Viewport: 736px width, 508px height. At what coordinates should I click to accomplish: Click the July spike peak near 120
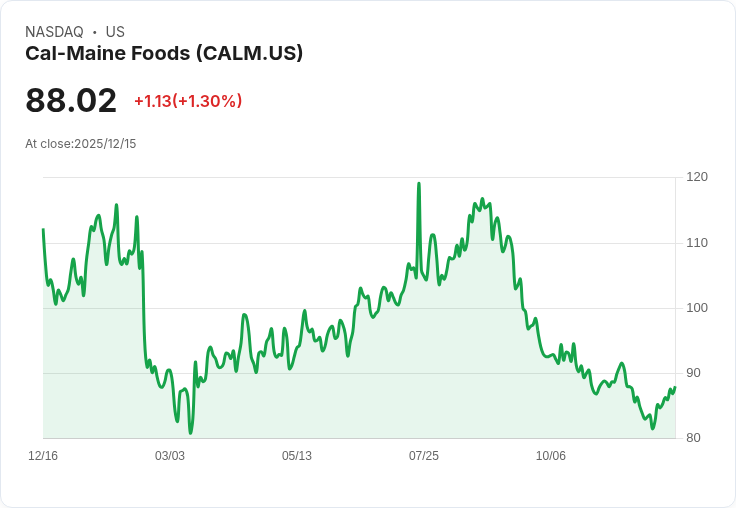click(419, 184)
